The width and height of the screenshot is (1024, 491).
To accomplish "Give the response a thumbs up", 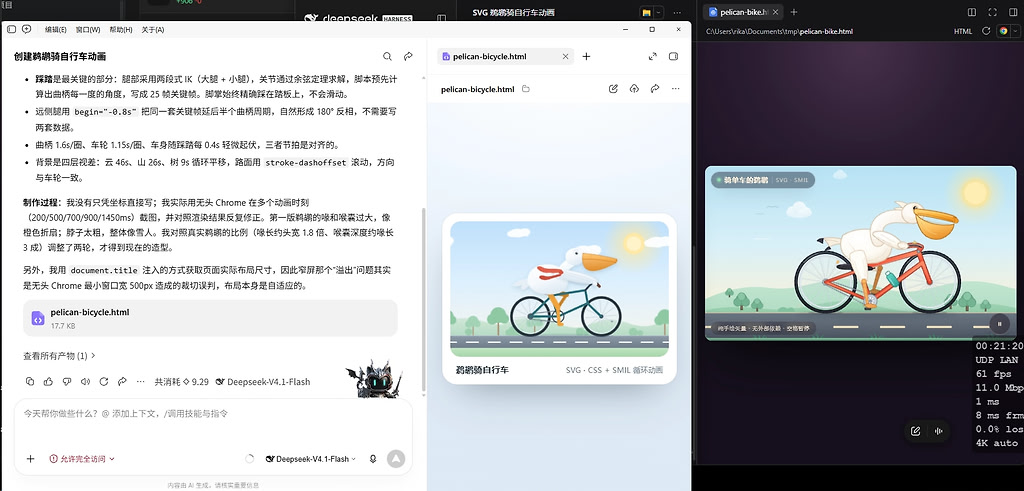I will click(x=48, y=381).
